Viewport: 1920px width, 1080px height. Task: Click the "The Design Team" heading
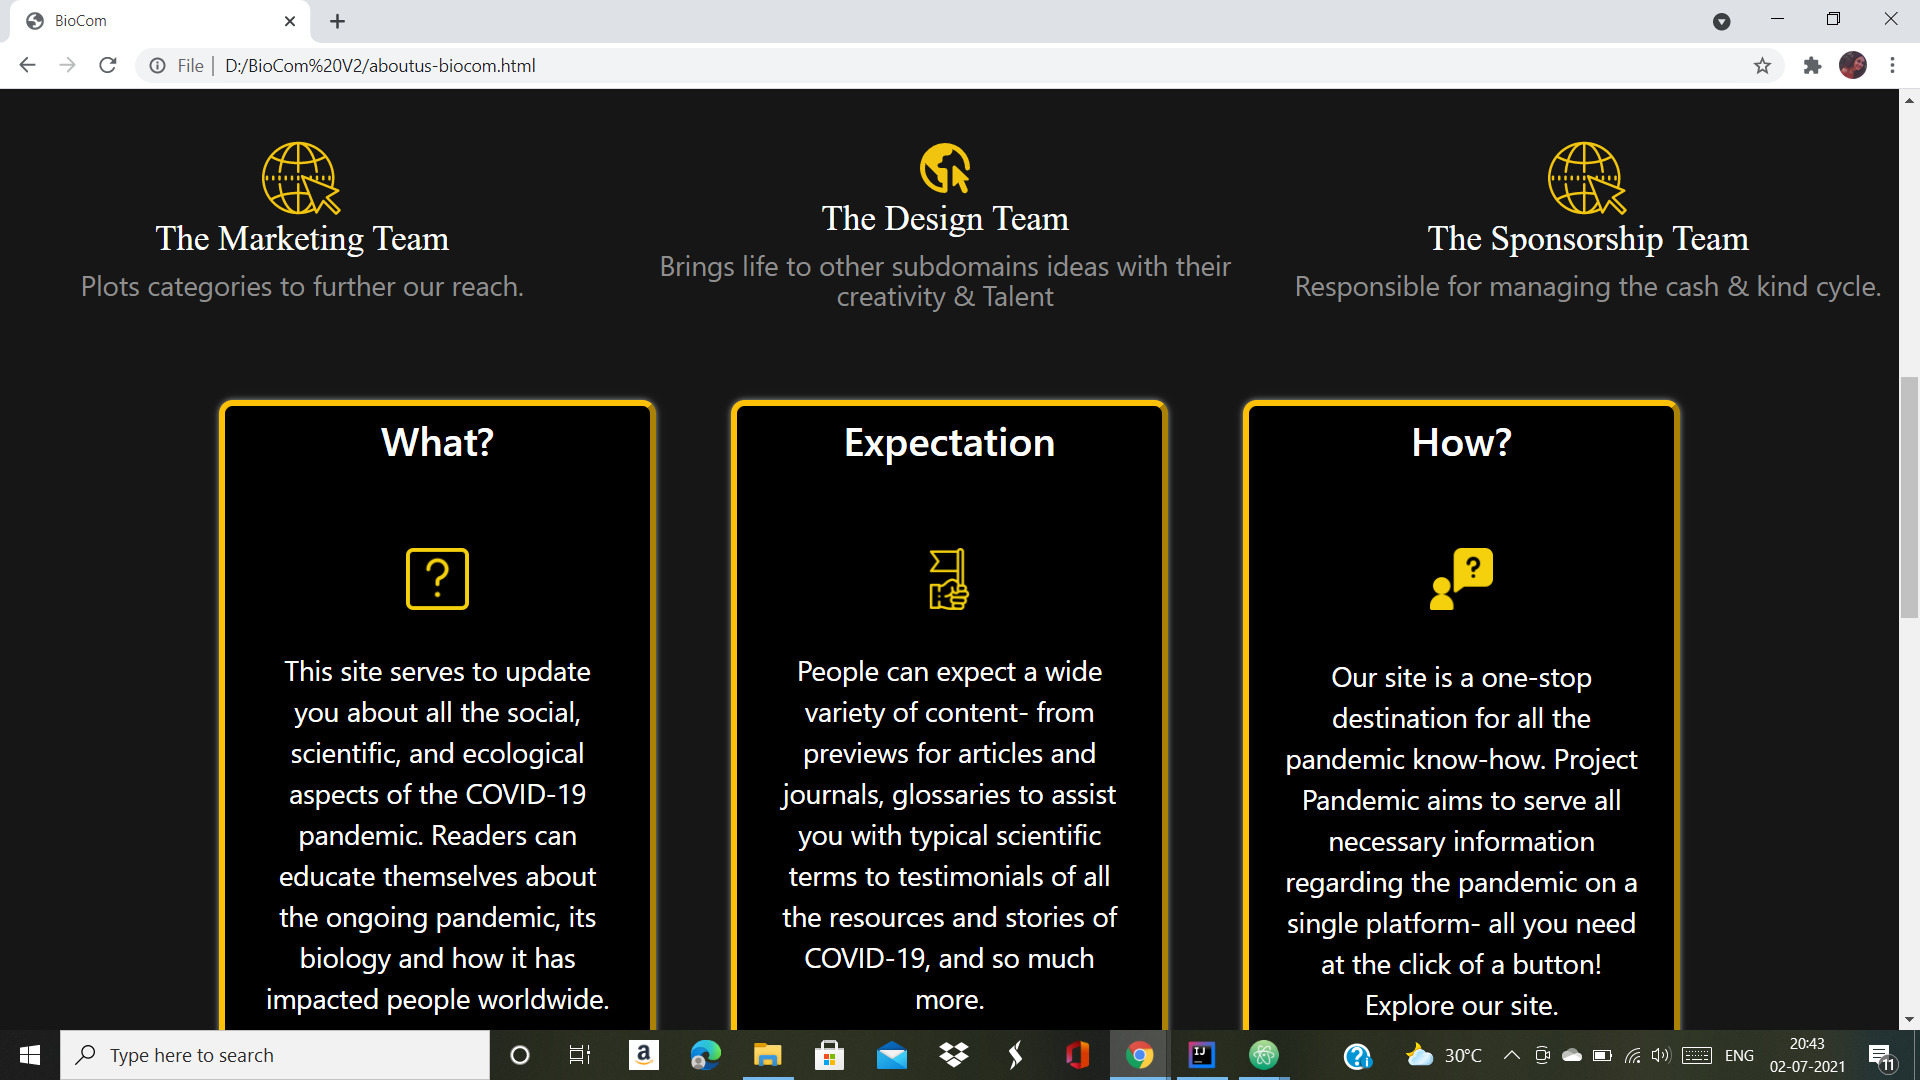point(945,219)
